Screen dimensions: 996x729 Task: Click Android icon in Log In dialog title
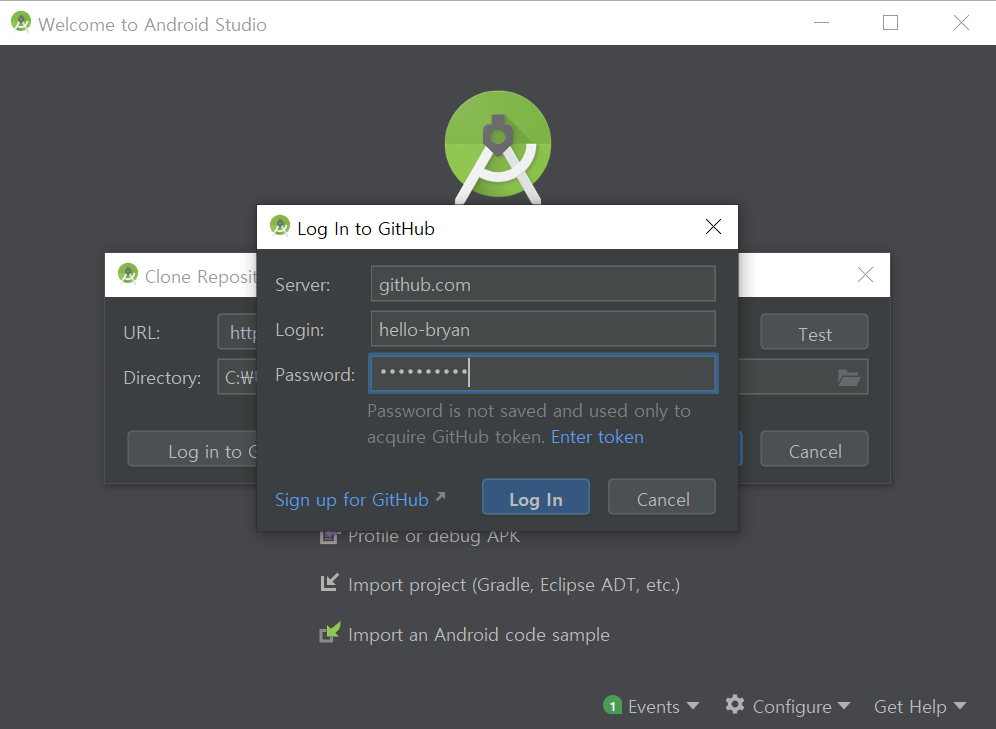coord(279,225)
